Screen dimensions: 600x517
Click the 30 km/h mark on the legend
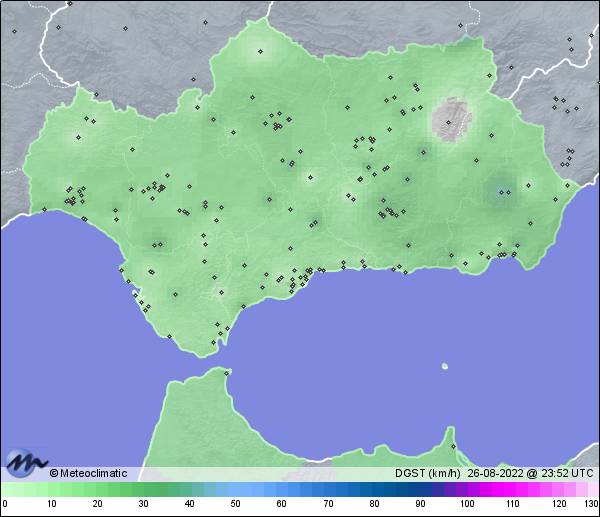143,504
